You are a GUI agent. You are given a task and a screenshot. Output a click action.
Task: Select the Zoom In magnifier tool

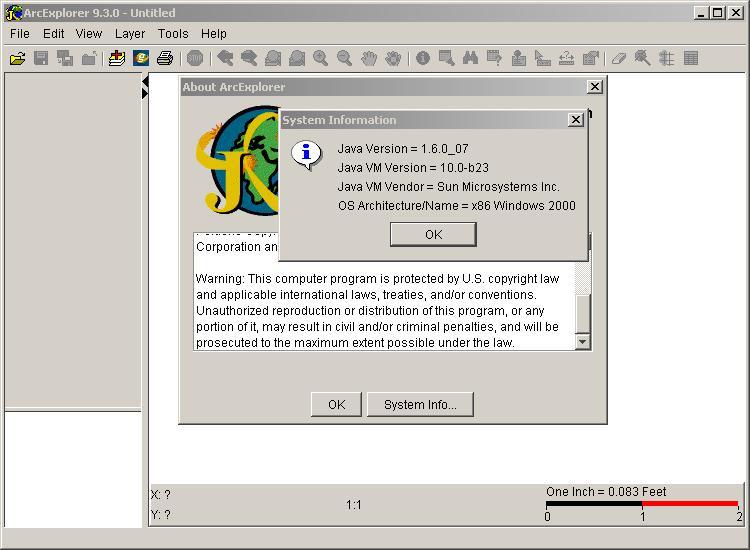320,59
